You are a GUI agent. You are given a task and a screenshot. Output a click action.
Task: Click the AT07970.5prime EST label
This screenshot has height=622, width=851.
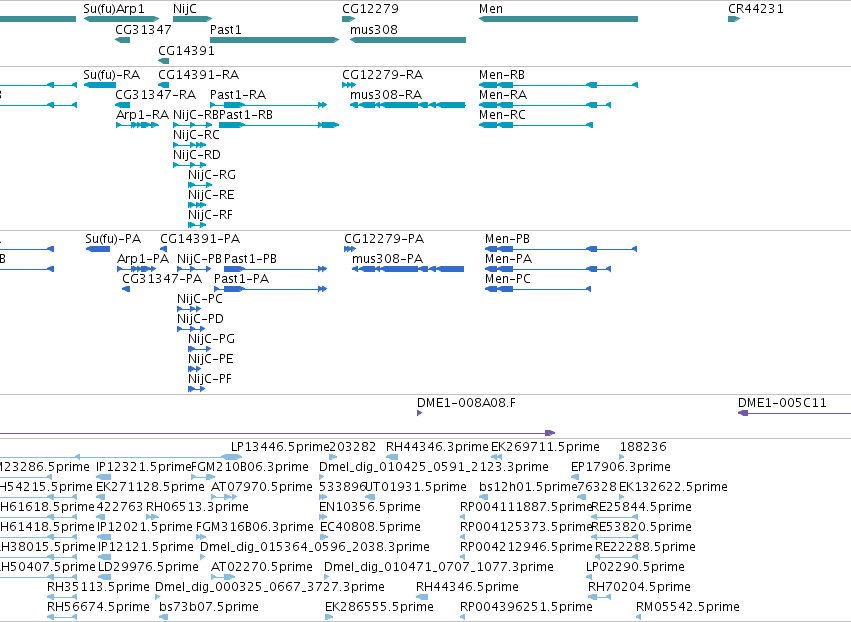tap(262, 487)
